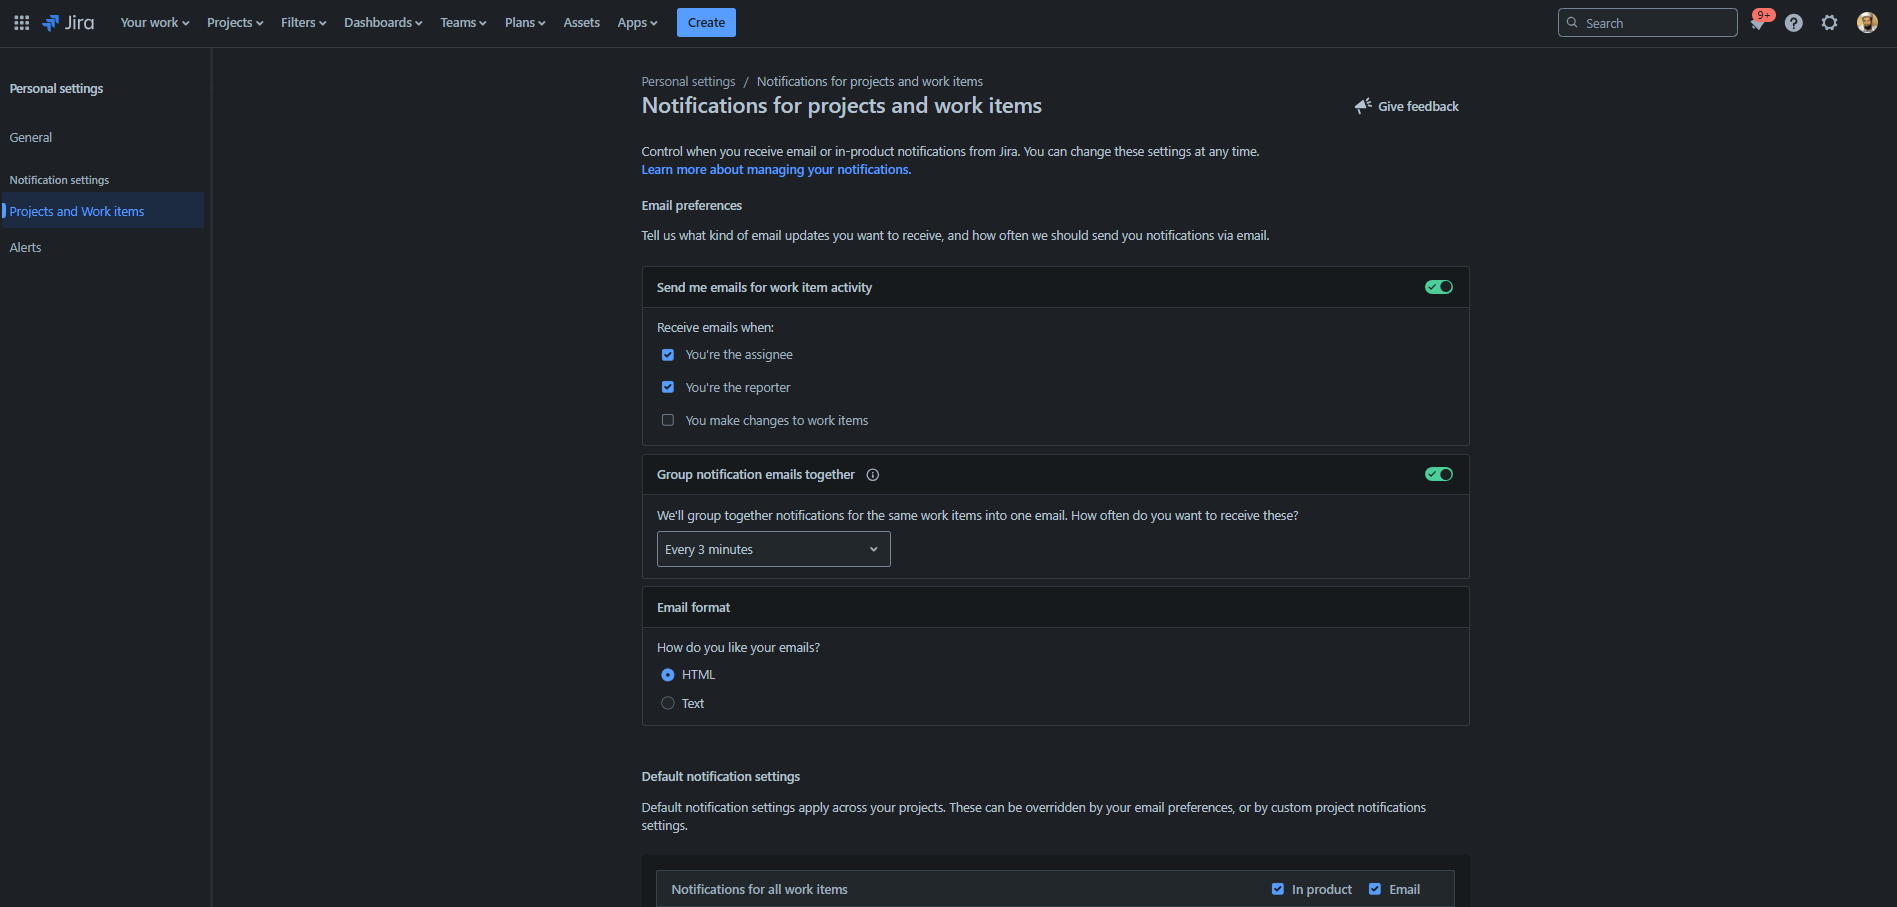Select the Text email format radio
This screenshot has width=1897, height=907.
click(668, 703)
